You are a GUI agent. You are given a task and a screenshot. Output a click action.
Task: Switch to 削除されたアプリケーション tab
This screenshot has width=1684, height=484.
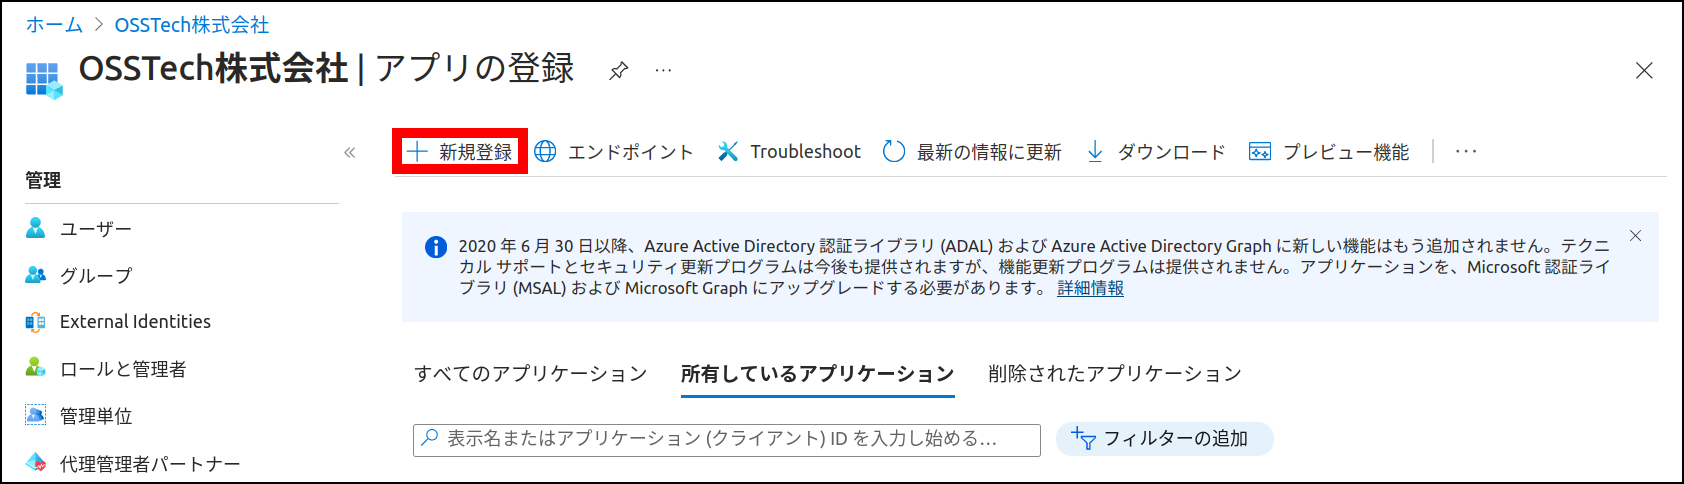click(x=1115, y=374)
